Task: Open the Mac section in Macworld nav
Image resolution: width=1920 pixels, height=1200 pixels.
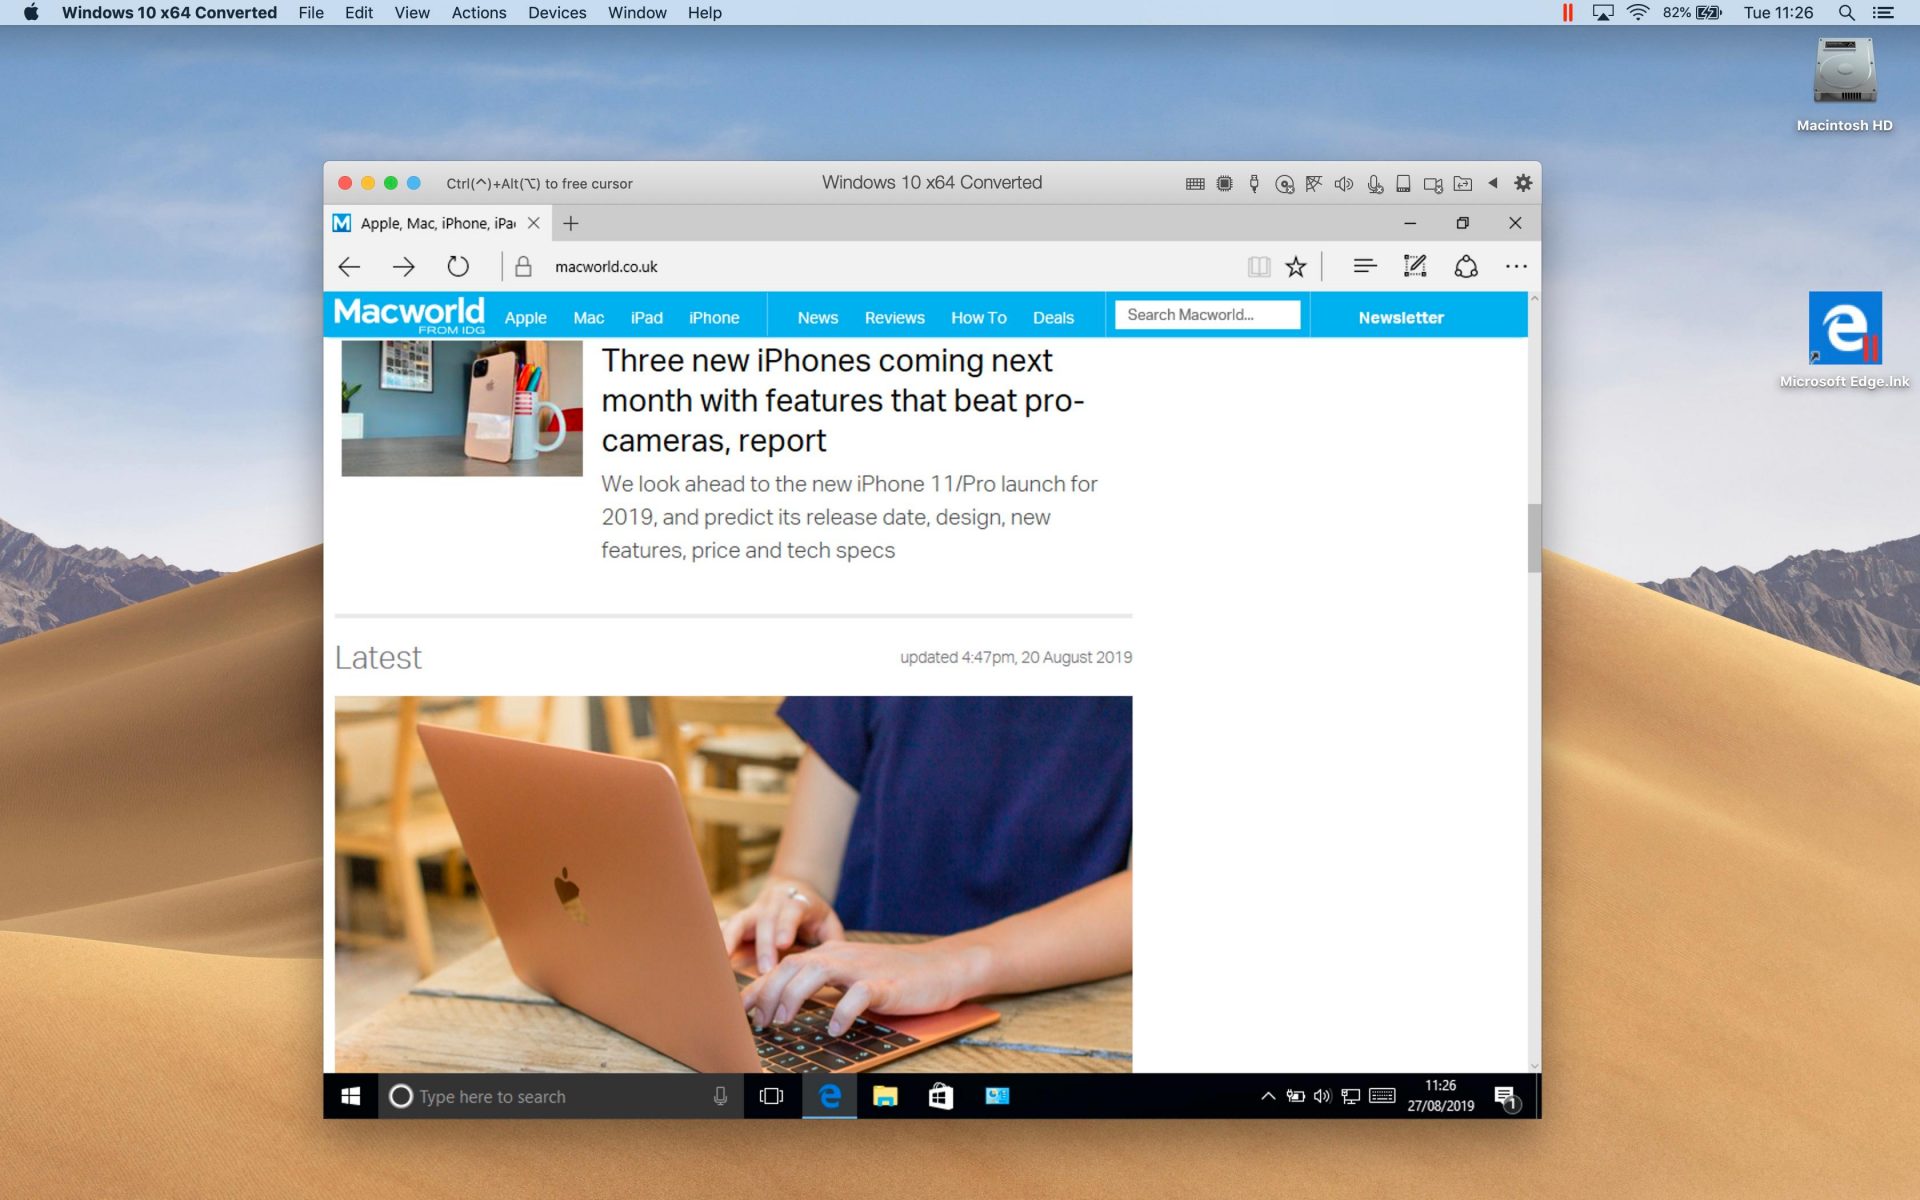Action: coord(589,317)
